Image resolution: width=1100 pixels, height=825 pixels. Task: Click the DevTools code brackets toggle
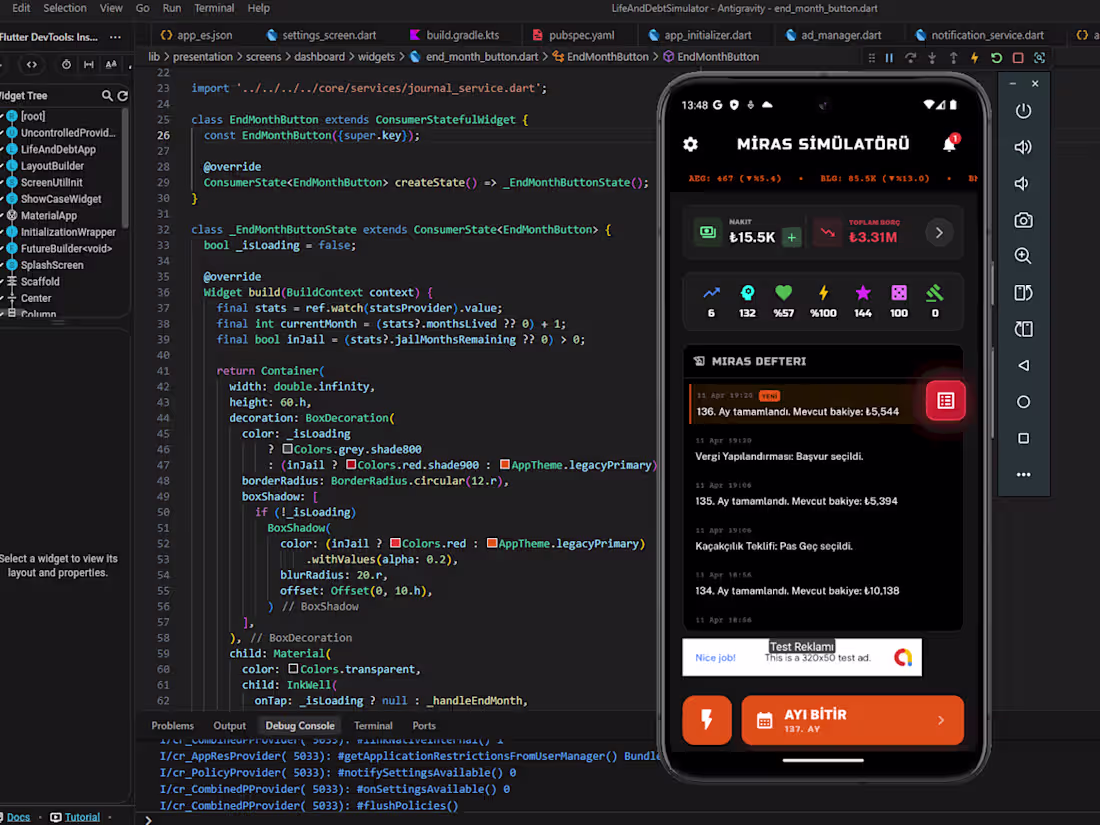[x=32, y=65]
